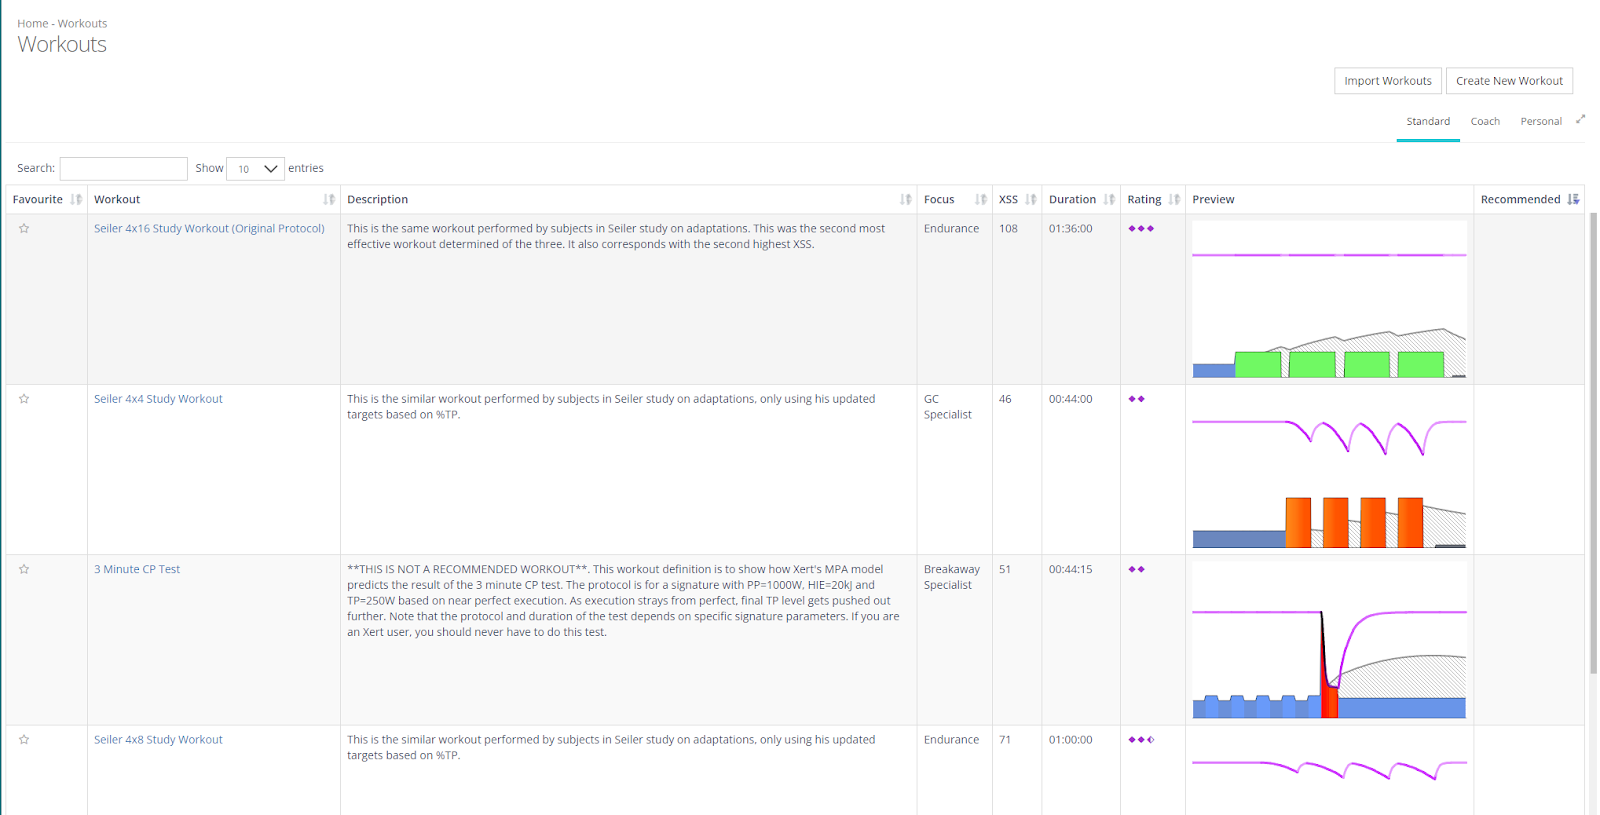The image size is (1600, 815).
Task: Open the Seiler 4x8 Study Workout link
Action: coord(158,740)
